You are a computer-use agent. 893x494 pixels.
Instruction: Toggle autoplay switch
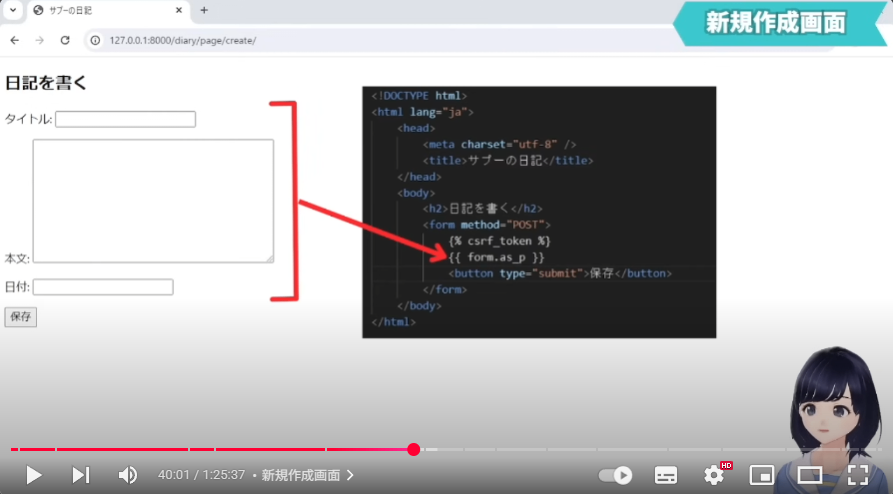point(616,475)
